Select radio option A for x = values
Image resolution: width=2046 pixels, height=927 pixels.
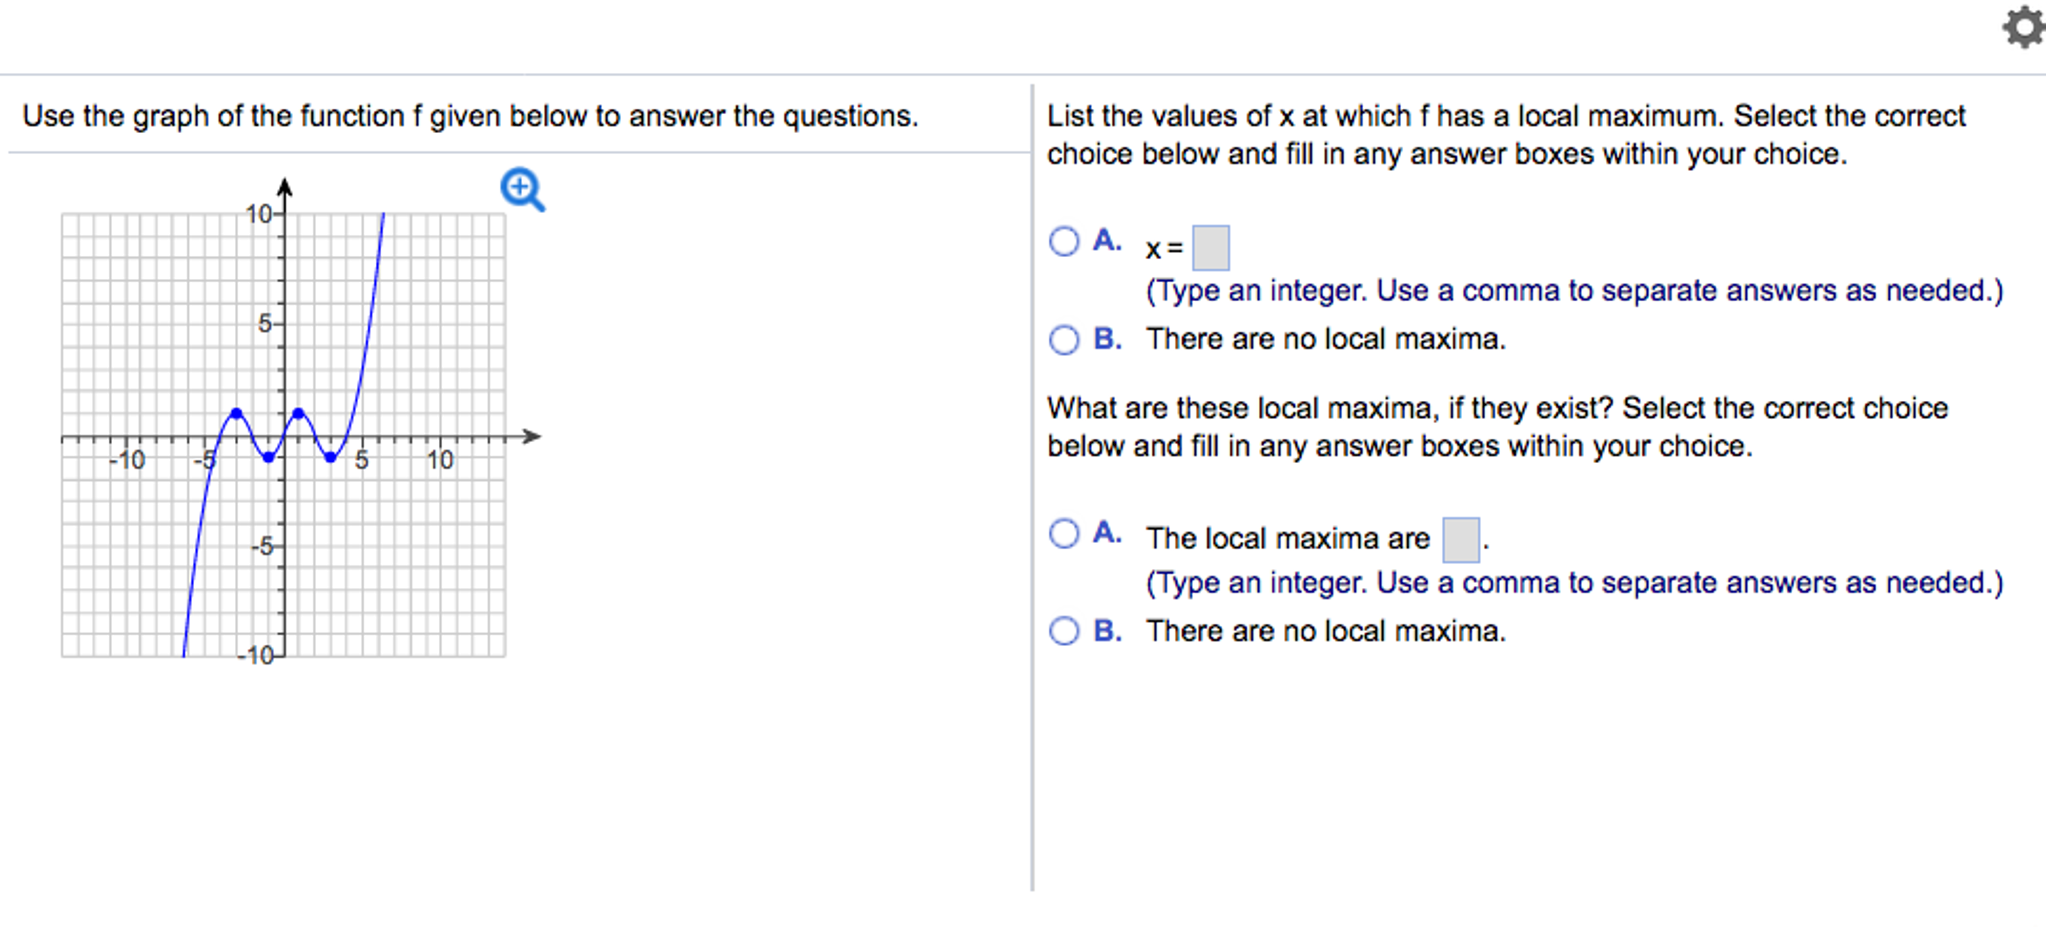click(1064, 241)
